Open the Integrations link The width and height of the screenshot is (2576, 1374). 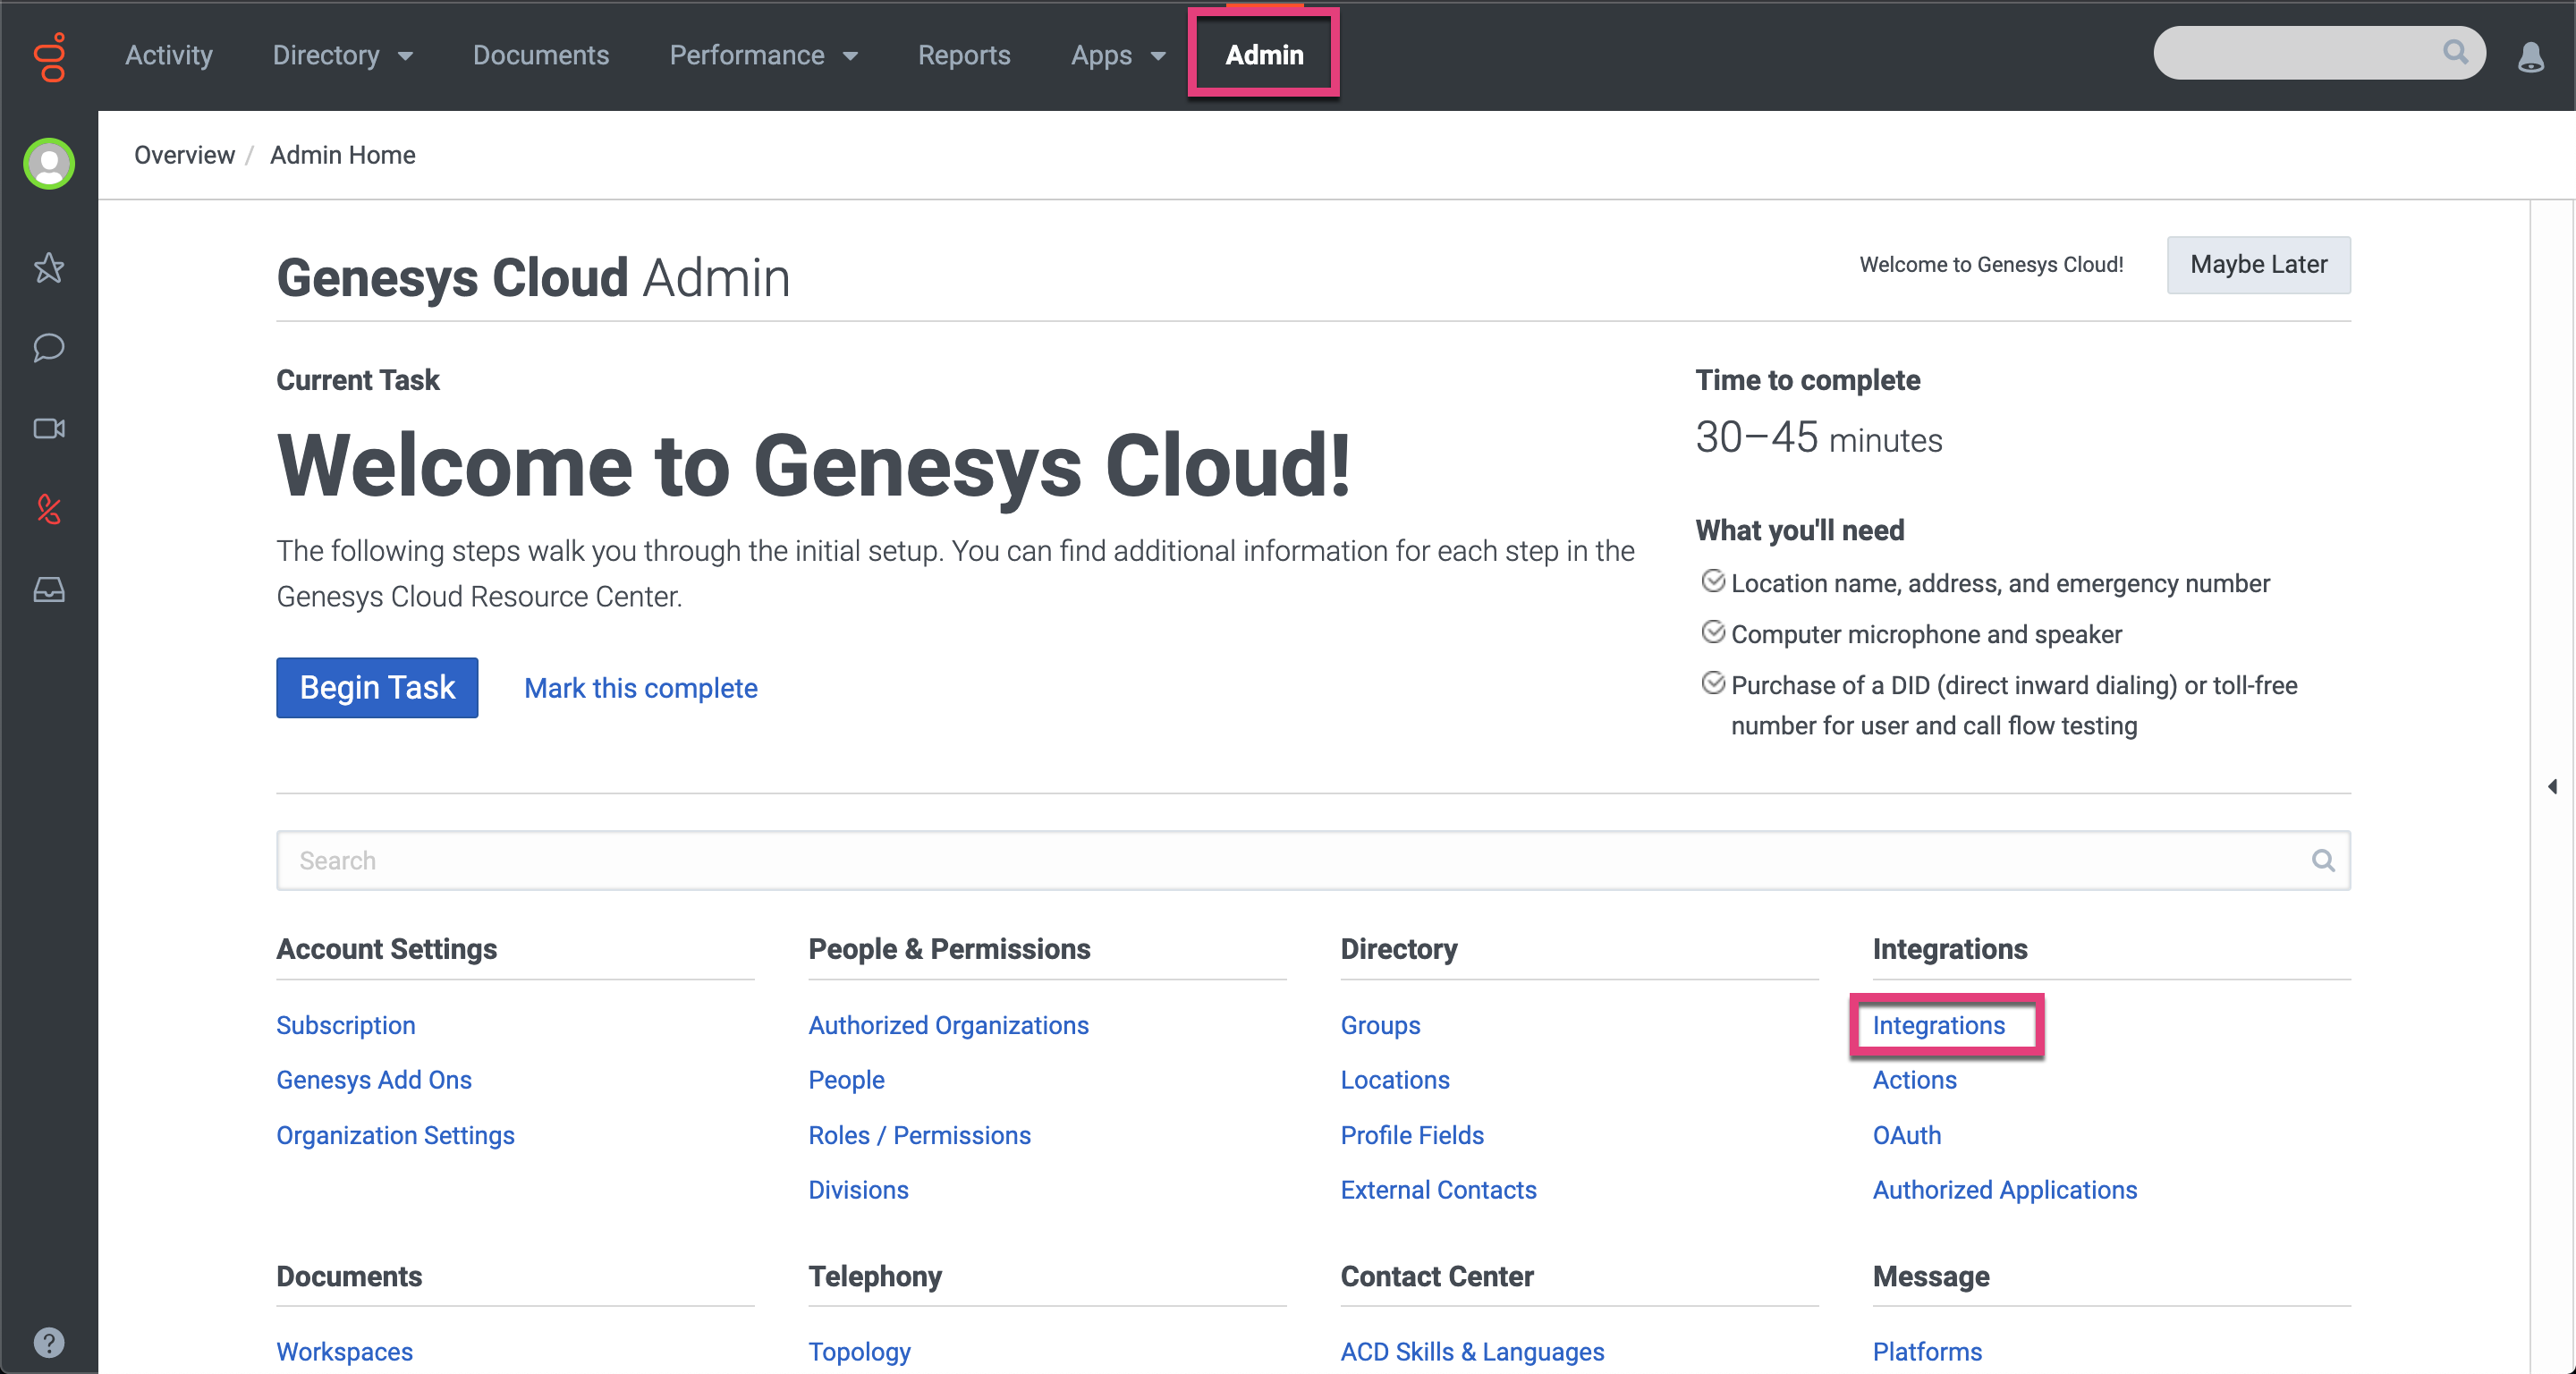(x=1938, y=1025)
